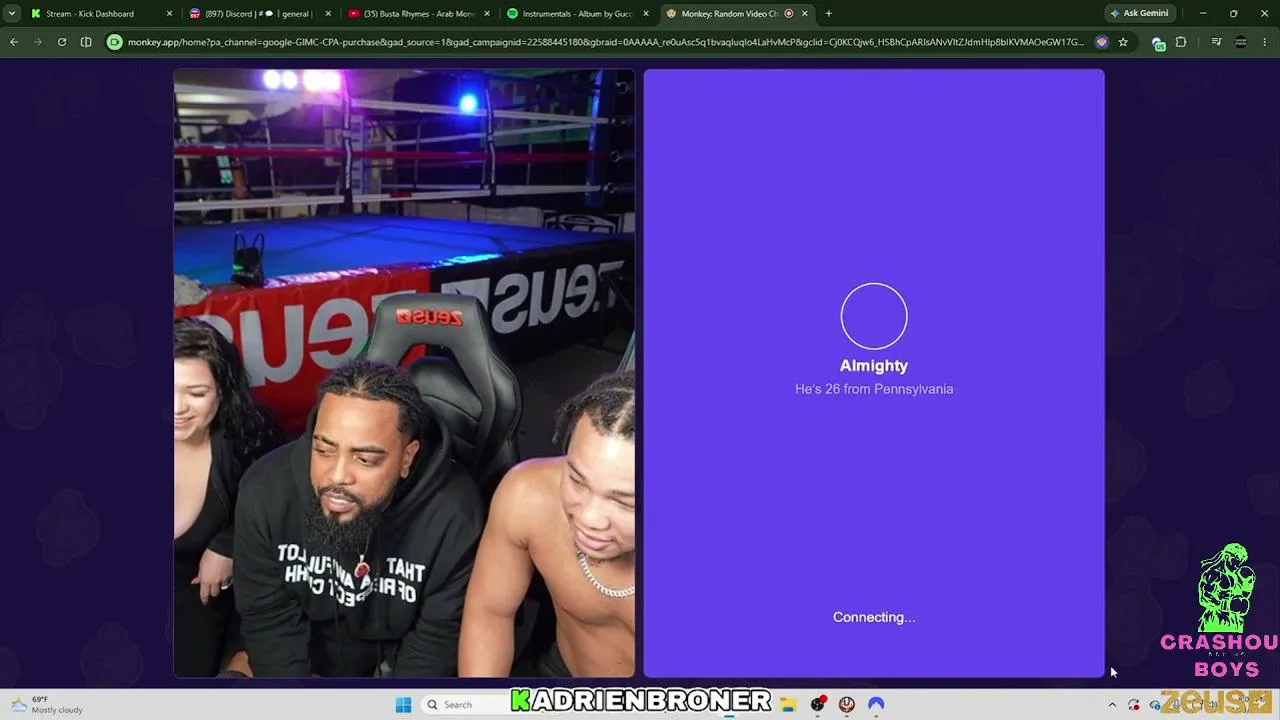The image size is (1280, 720).
Task: Close the Instrumentals Spotify tab
Action: tap(646, 14)
